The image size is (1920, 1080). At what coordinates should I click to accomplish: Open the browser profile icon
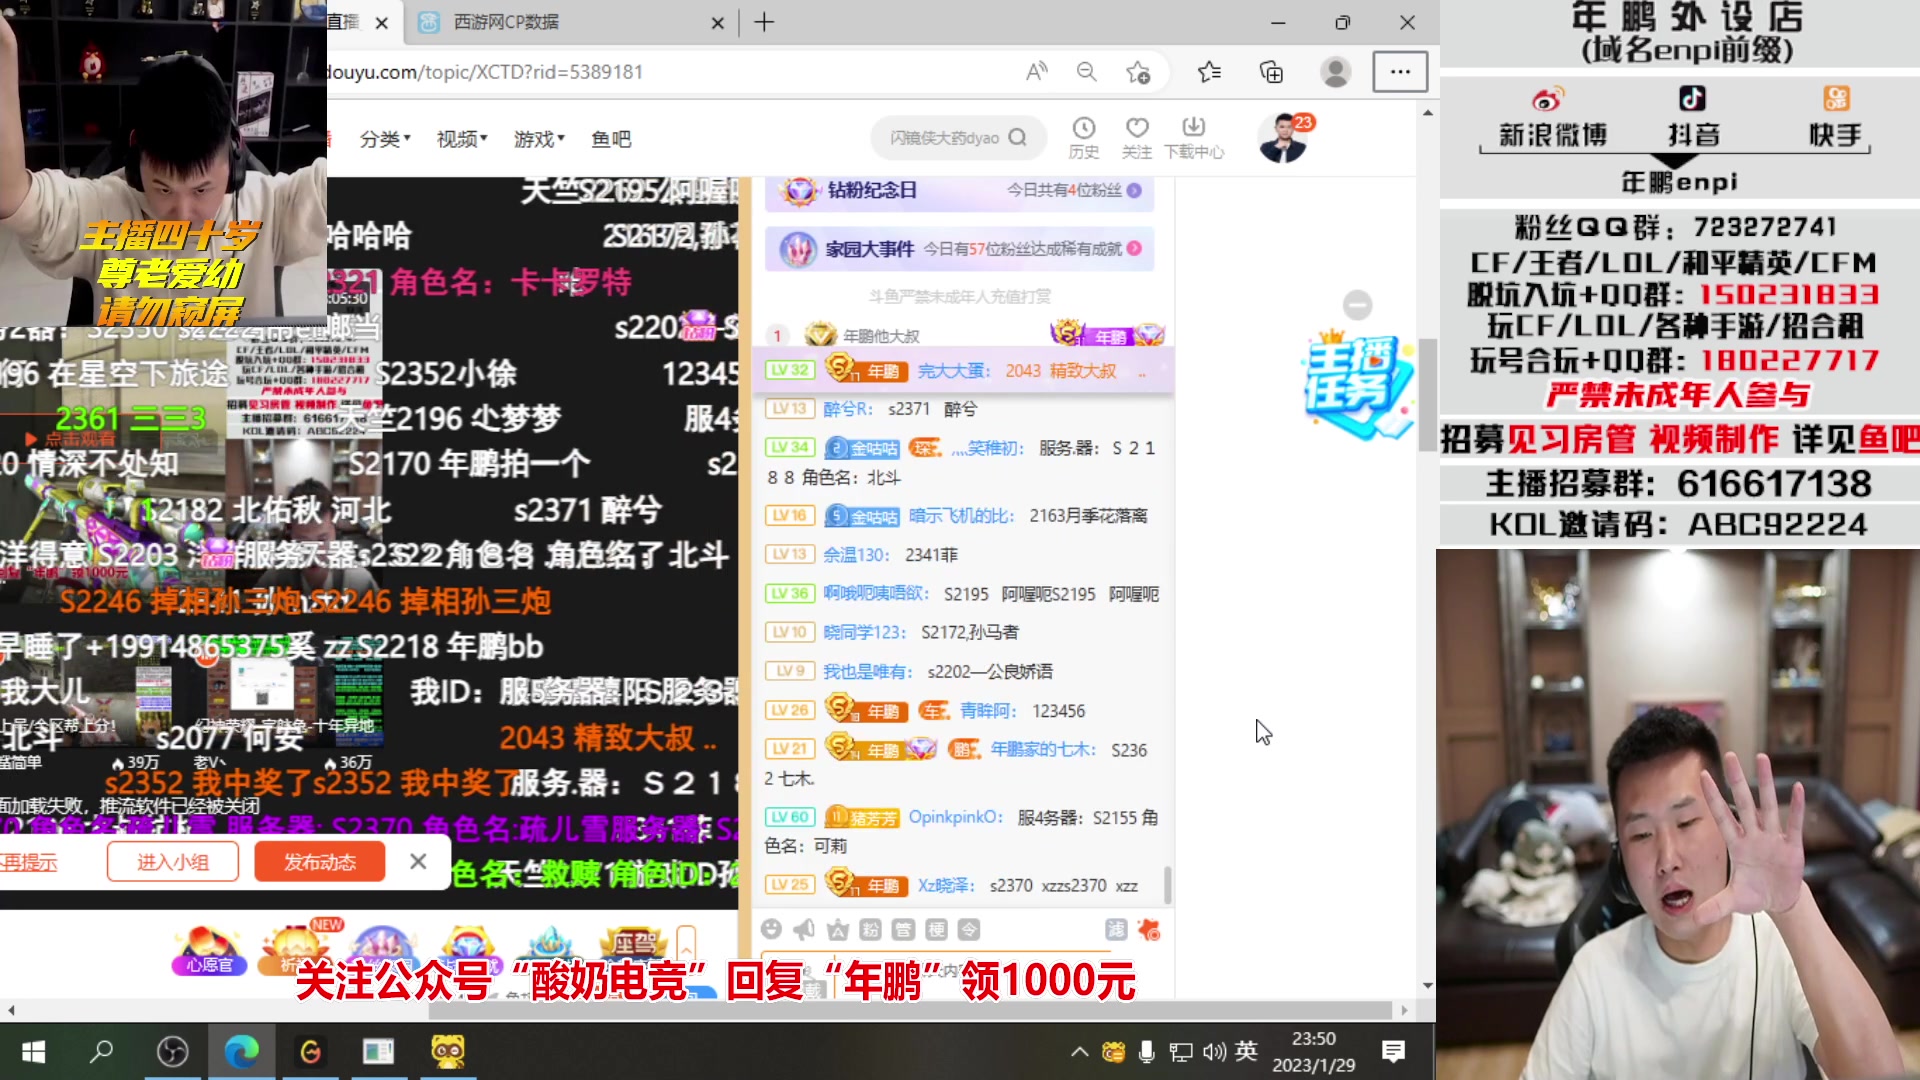[1335, 71]
